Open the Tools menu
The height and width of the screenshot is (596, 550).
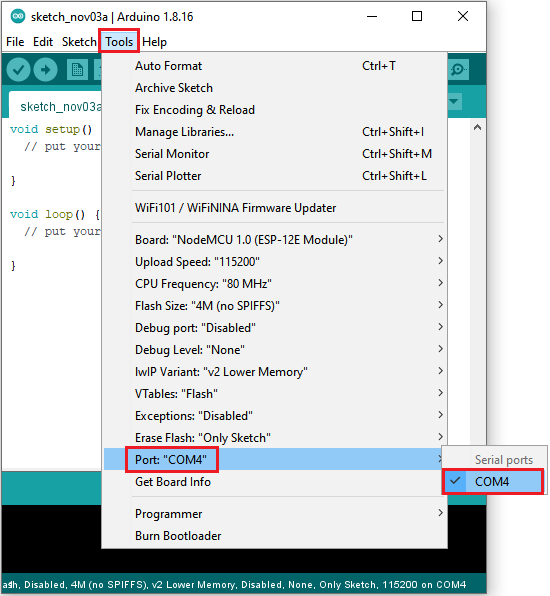click(119, 41)
